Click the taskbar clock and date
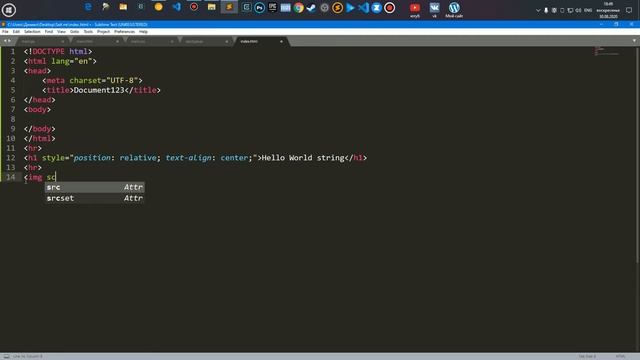640x360 pixels. 608,10
